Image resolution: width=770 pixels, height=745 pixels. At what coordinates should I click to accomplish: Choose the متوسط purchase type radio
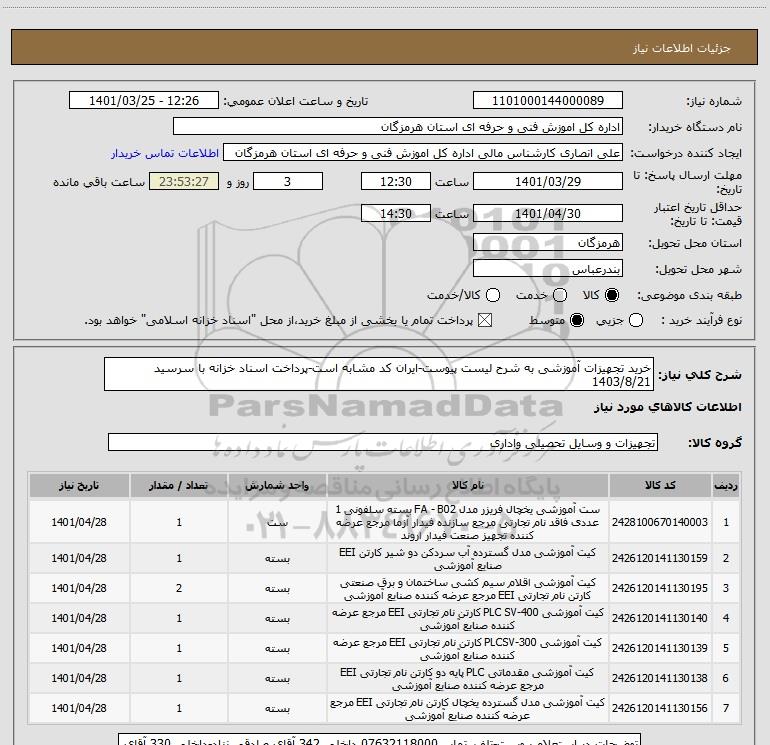[x=577, y=321]
